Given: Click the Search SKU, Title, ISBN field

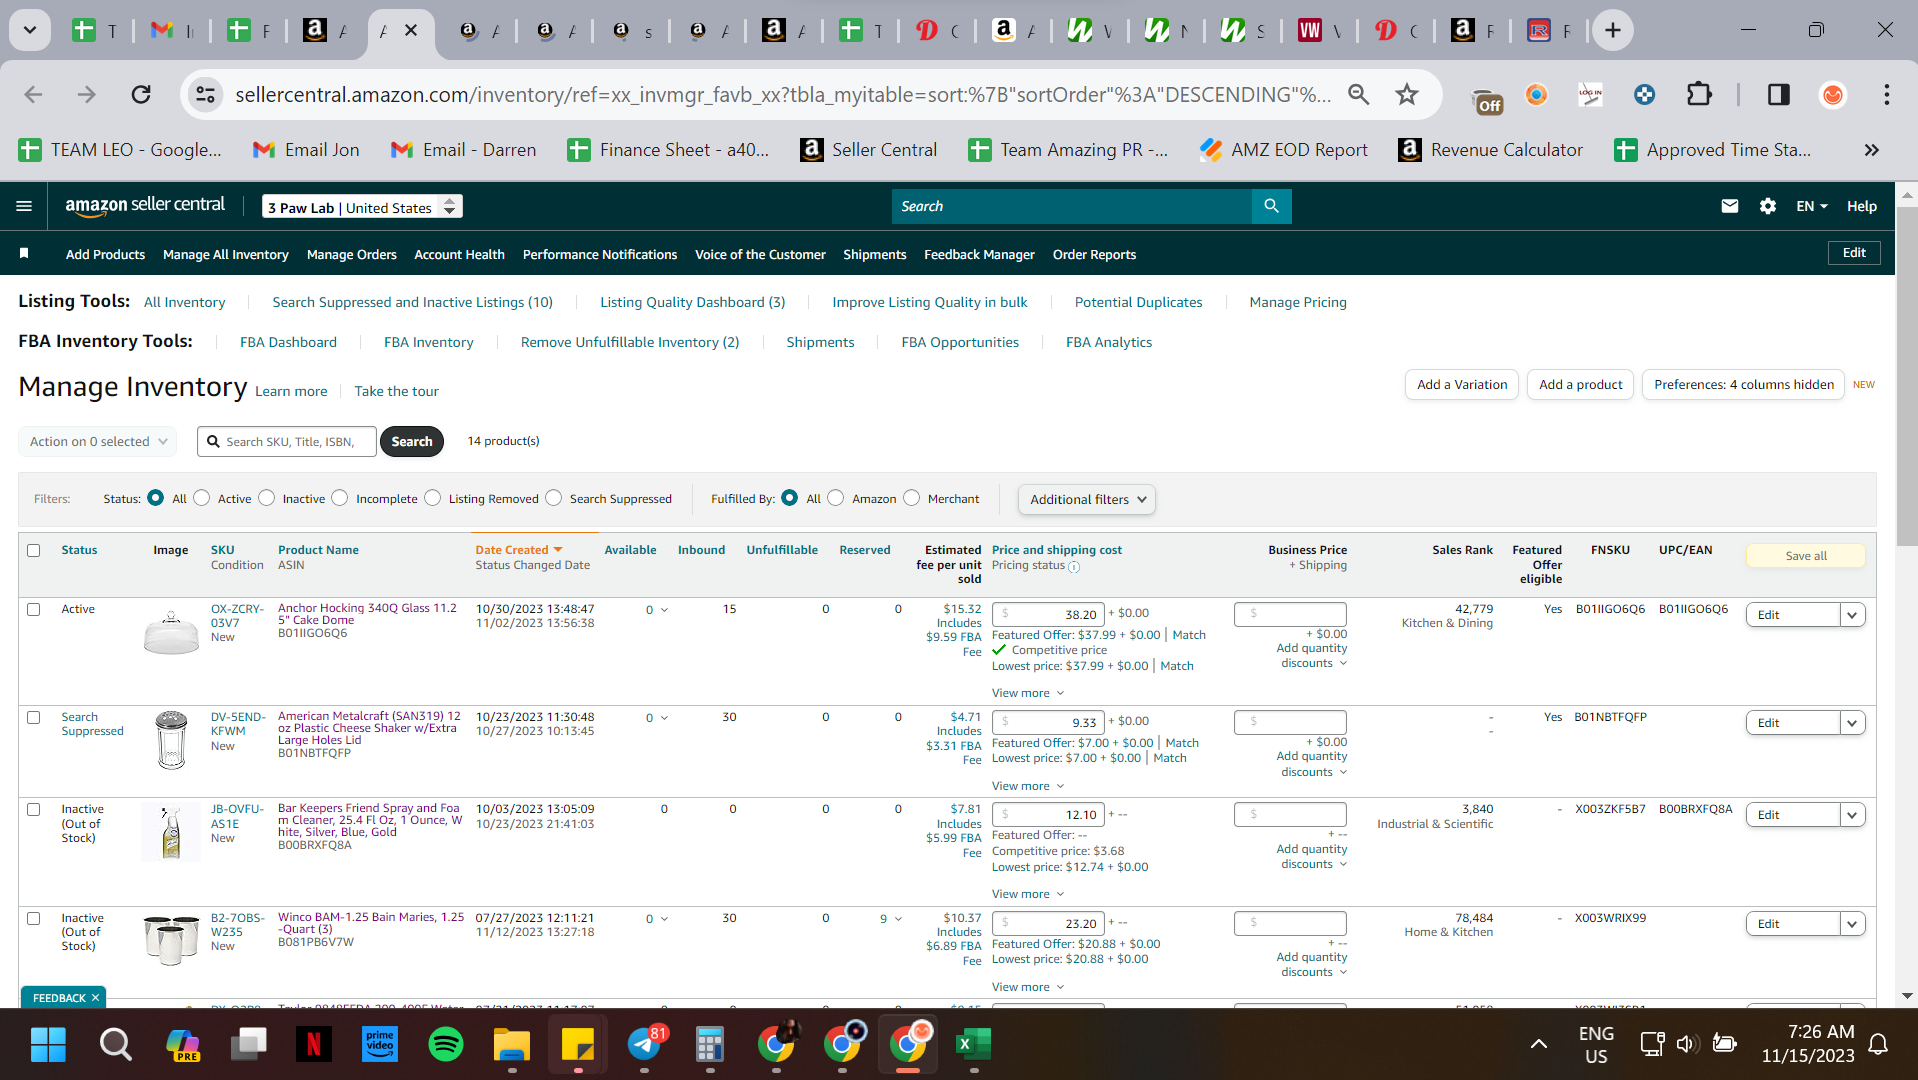Looking at the screenshot, I should coord(287,441).
